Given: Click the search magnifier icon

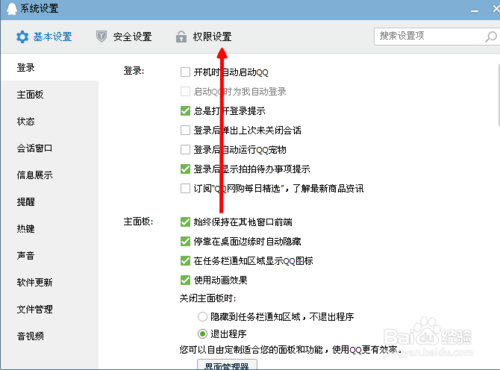Looking at the screenshot, I should coord(491,36).
